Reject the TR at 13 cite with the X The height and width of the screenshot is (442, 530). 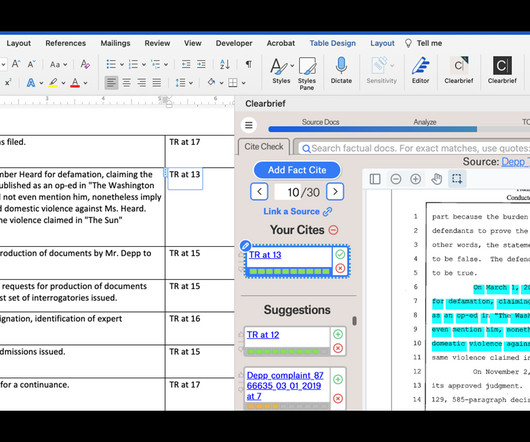click(x=340, y=268)
